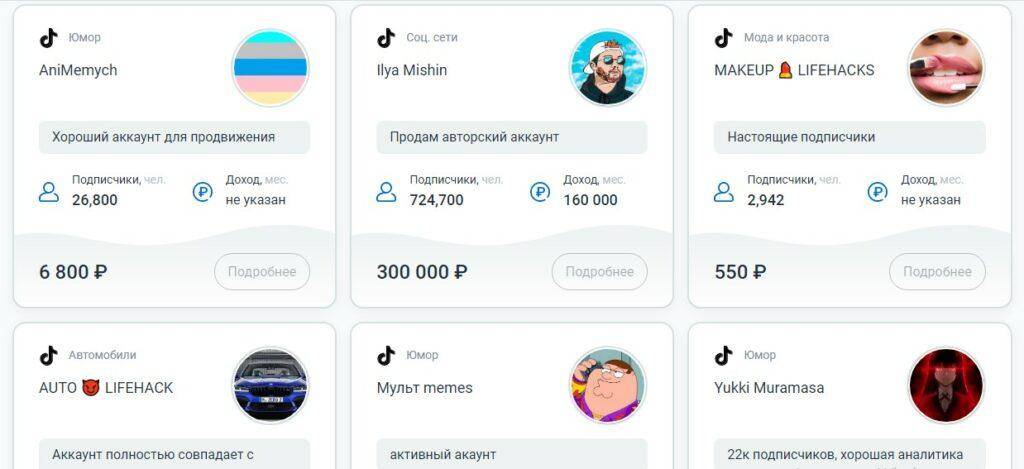Open the Peter Griffin avatar of Мульт memes

pyautogui.click(x=608, y=385)
